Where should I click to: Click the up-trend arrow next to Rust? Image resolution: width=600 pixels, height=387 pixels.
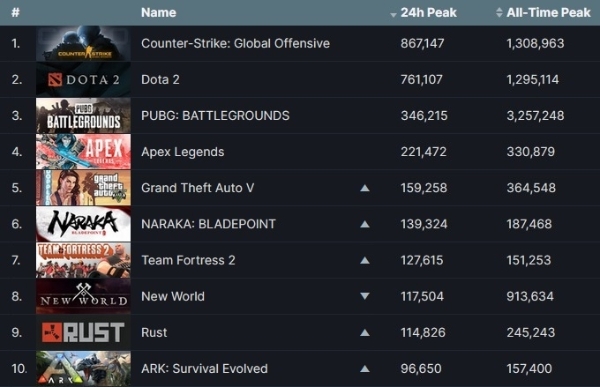tap(365, 333)
